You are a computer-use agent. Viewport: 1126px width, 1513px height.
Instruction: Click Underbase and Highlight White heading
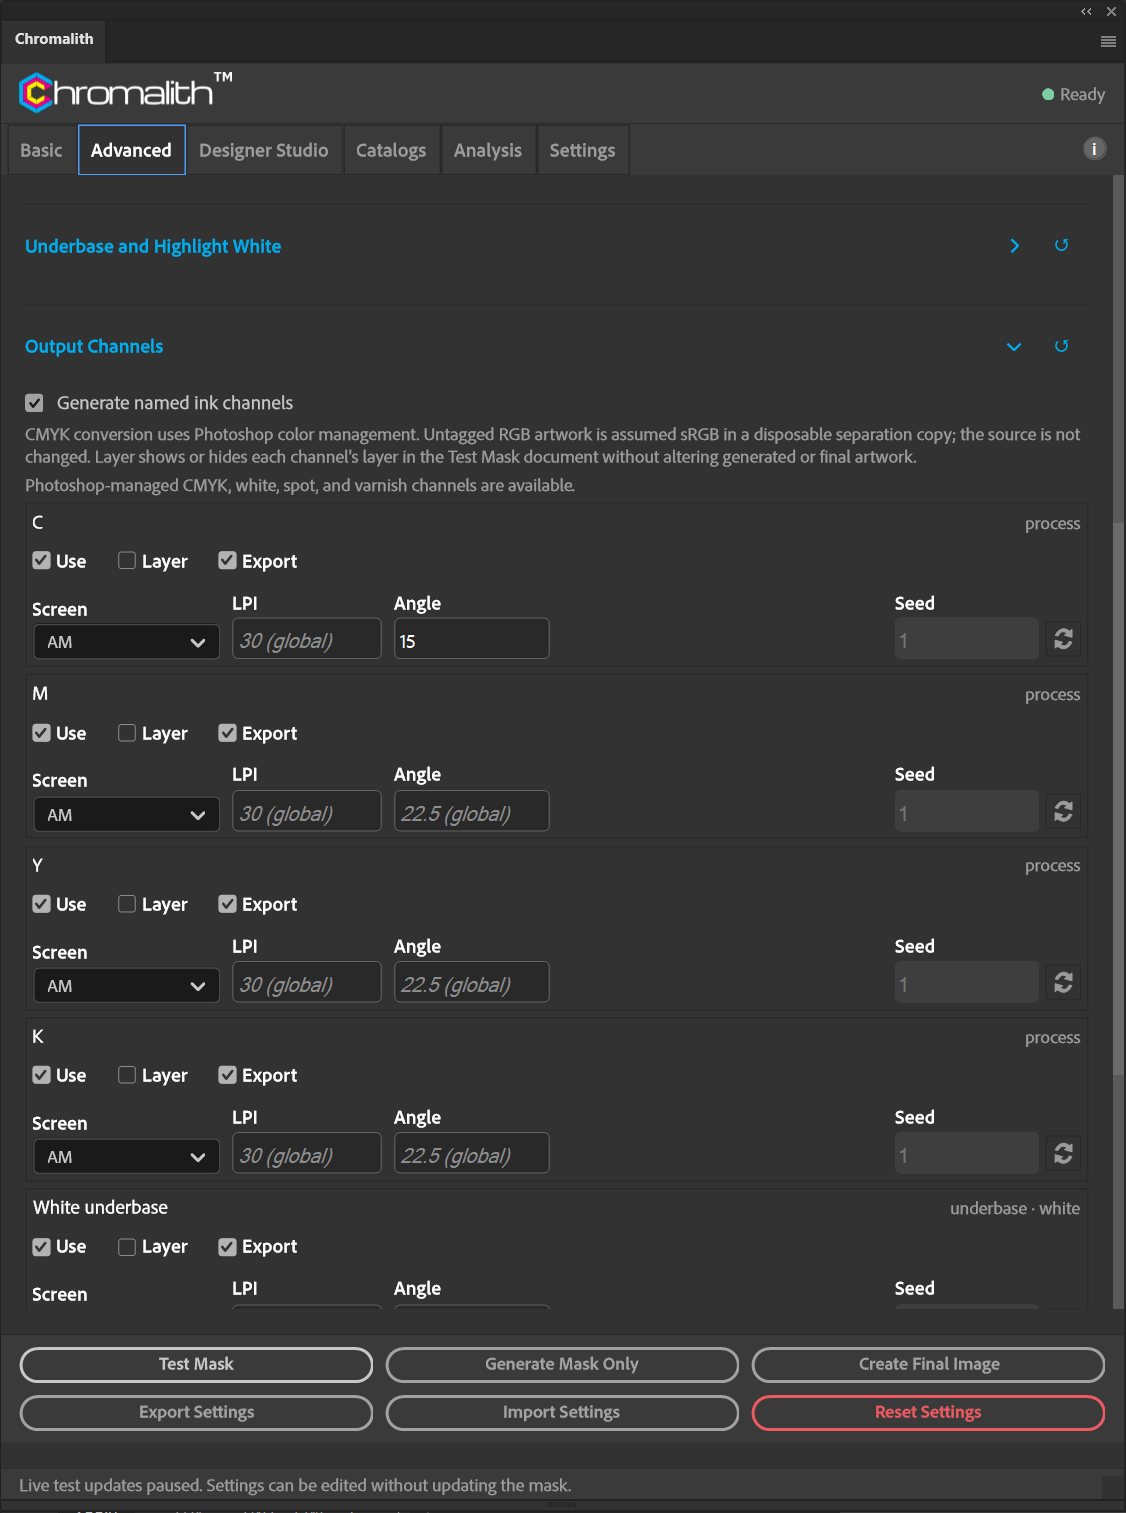point(153,246)
